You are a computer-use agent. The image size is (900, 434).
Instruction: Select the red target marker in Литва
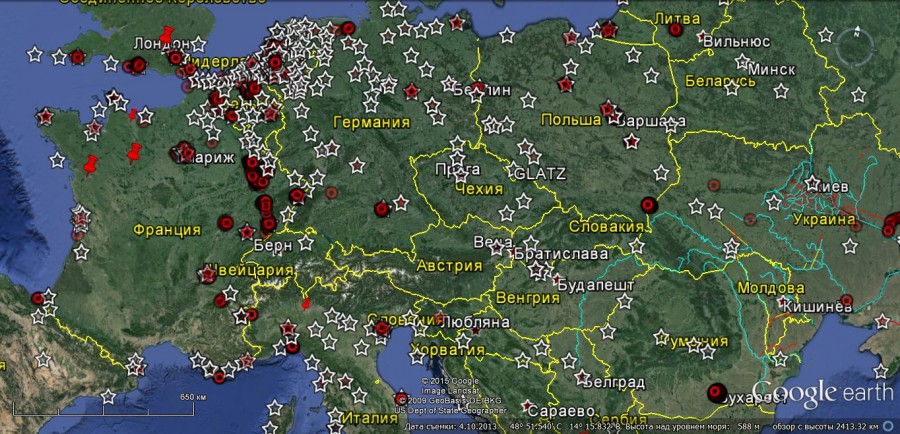(x=675, y=30)
